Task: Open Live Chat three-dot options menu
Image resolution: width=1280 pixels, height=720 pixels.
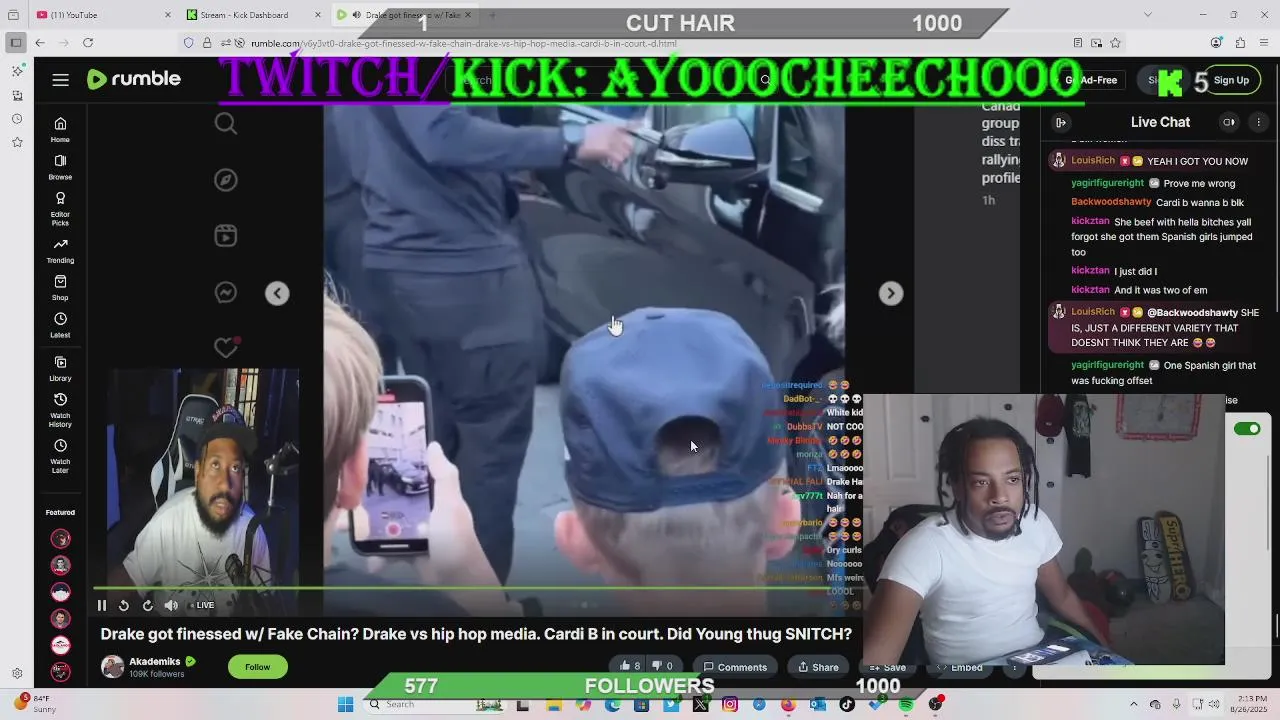Action: 1259,122
